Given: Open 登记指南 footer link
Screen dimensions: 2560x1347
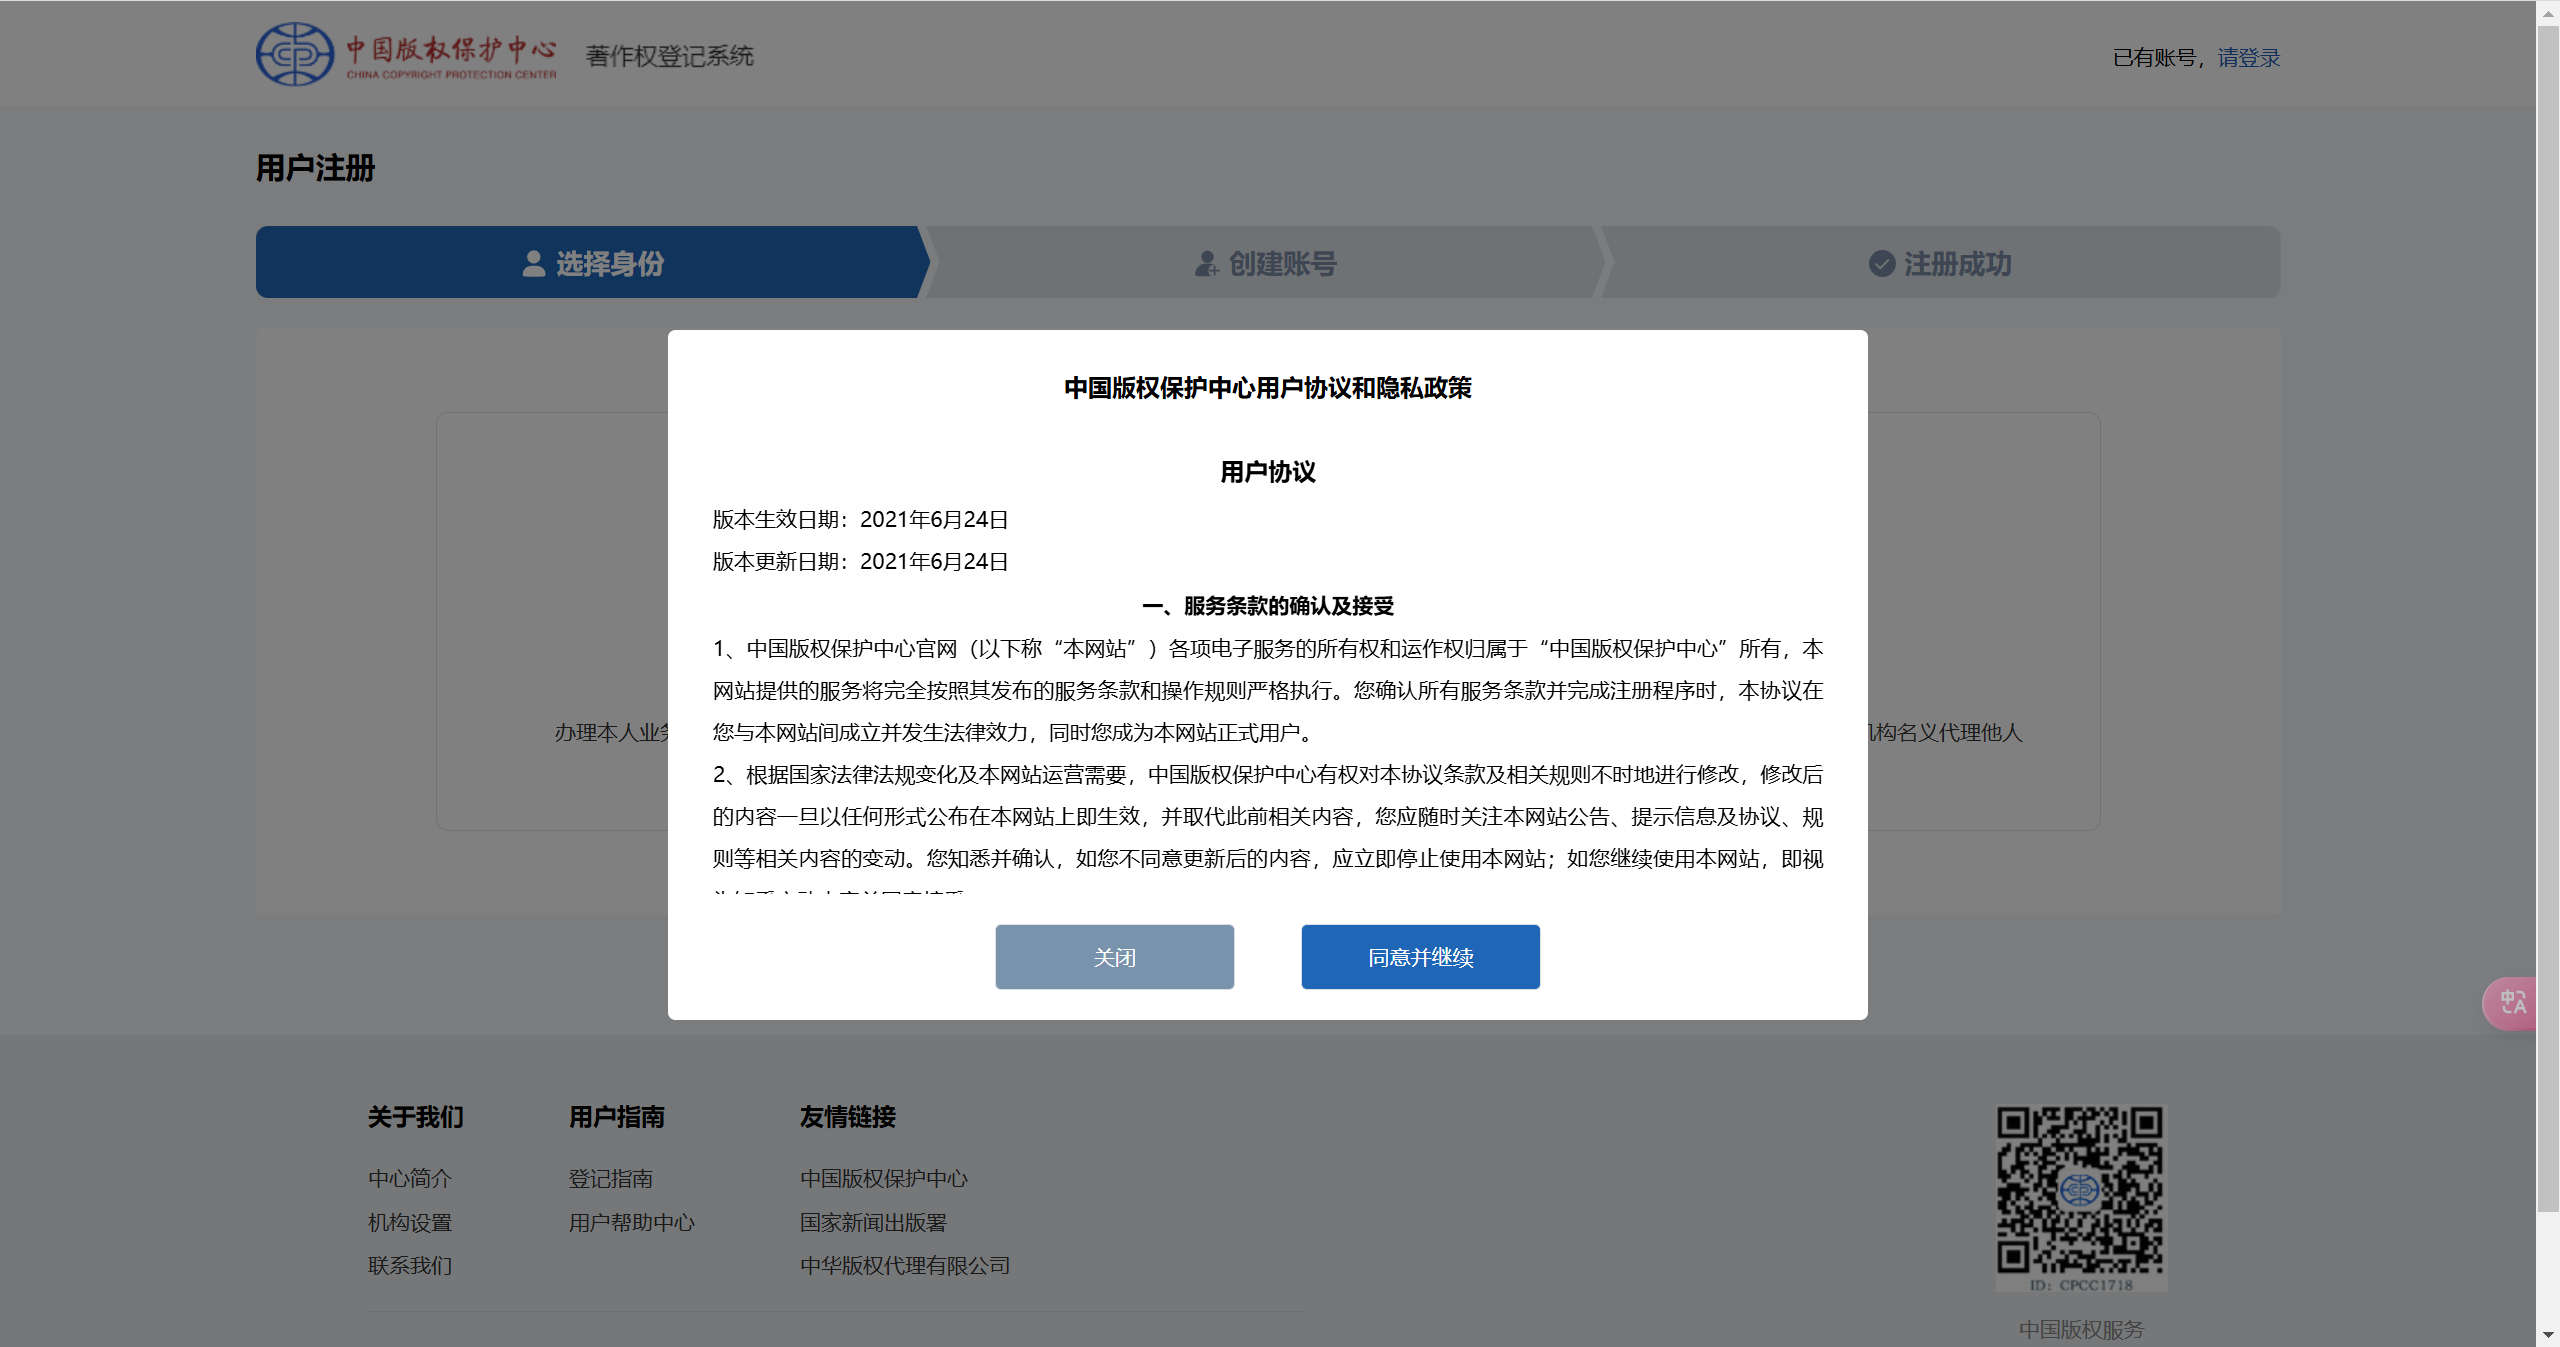Looking at the screenshot, I should click(611, 1179).
